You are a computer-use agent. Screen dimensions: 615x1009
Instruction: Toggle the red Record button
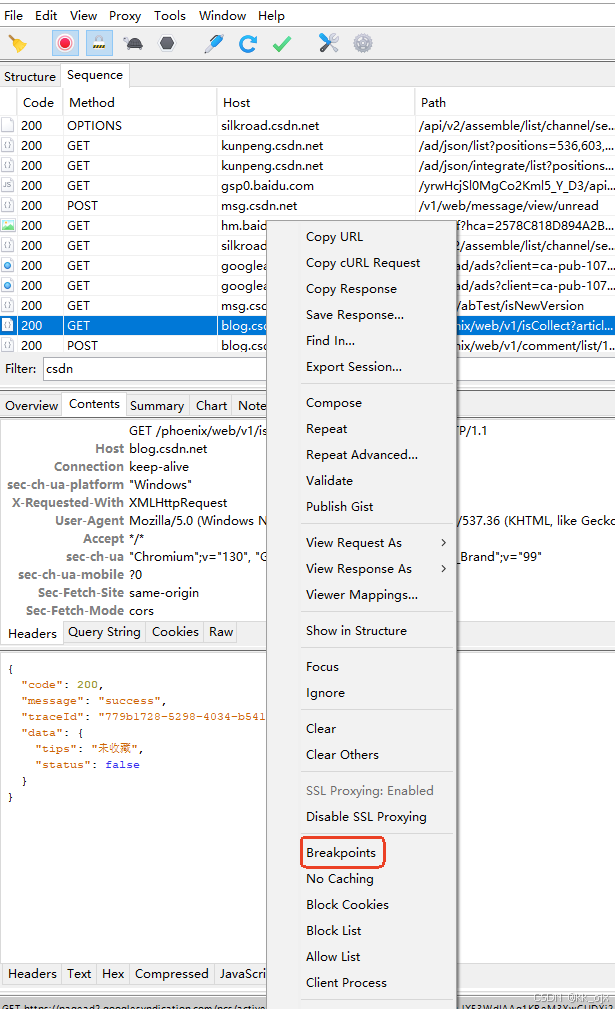[x=64, y=44]
